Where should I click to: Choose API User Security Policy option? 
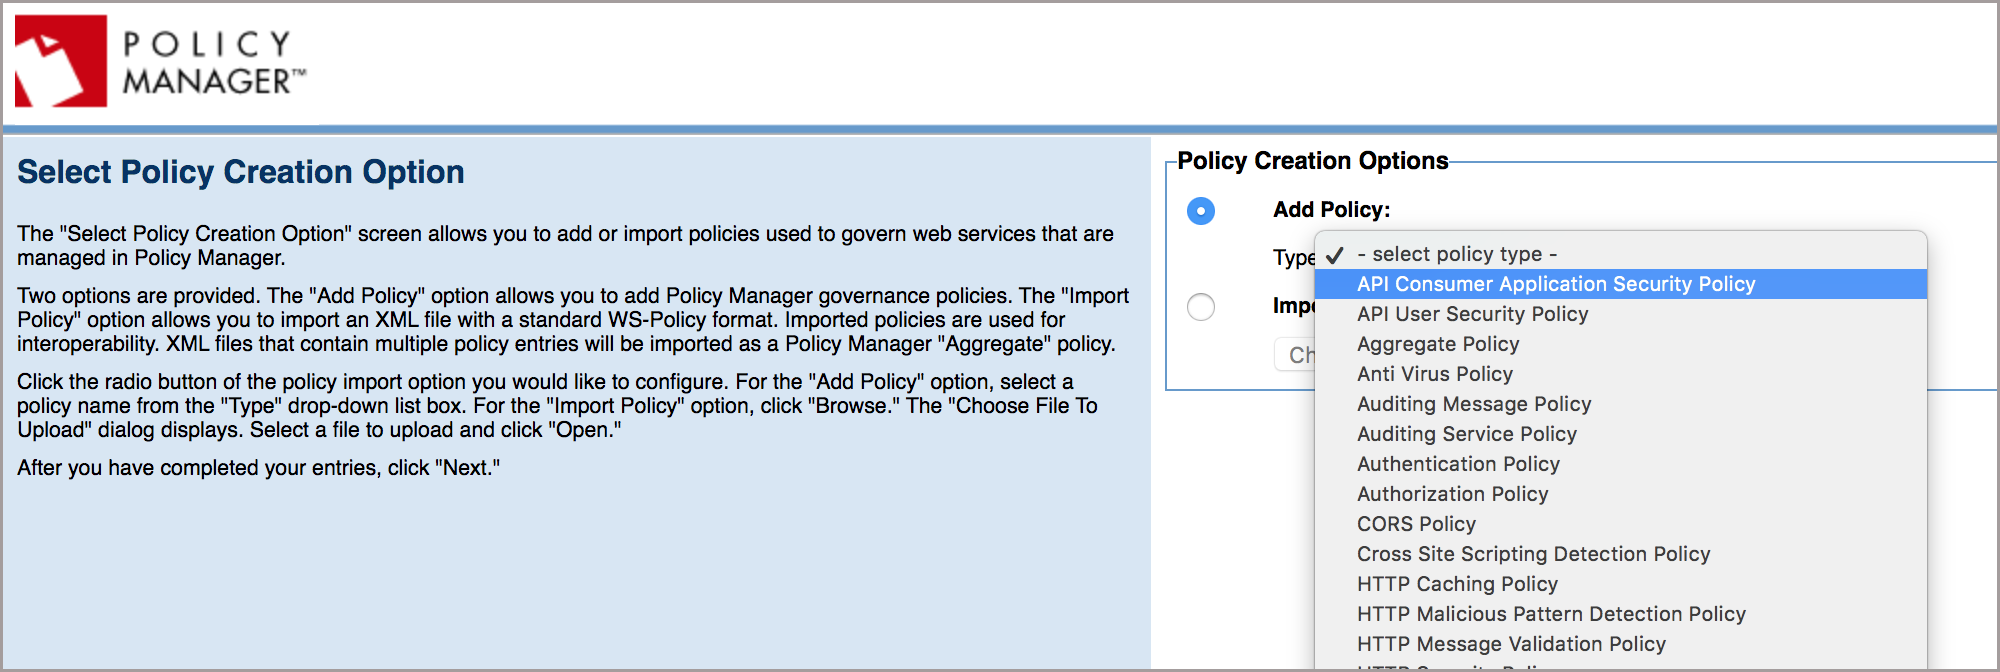(x=1472, y=315)
